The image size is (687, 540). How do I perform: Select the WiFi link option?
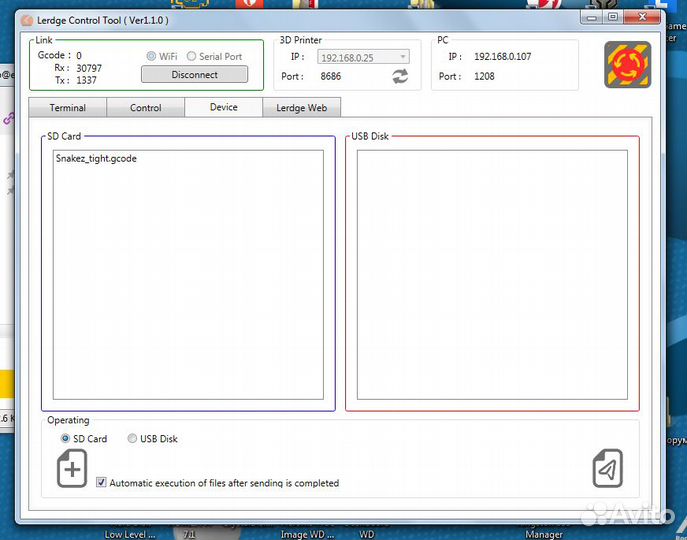tap(152, 57)
